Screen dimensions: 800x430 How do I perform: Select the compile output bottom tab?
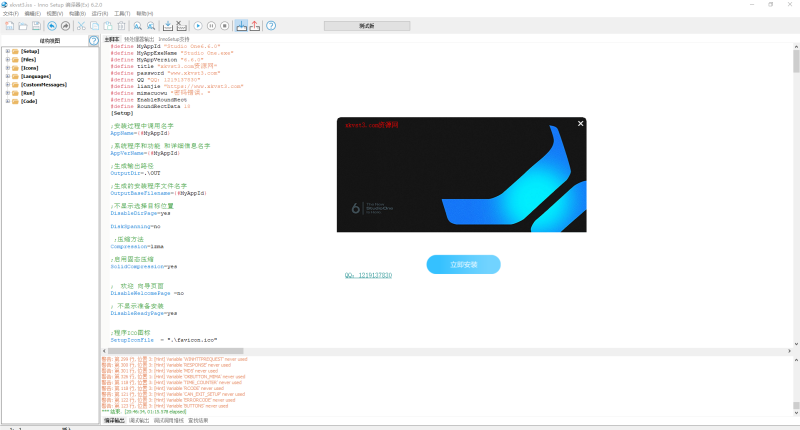114,421
